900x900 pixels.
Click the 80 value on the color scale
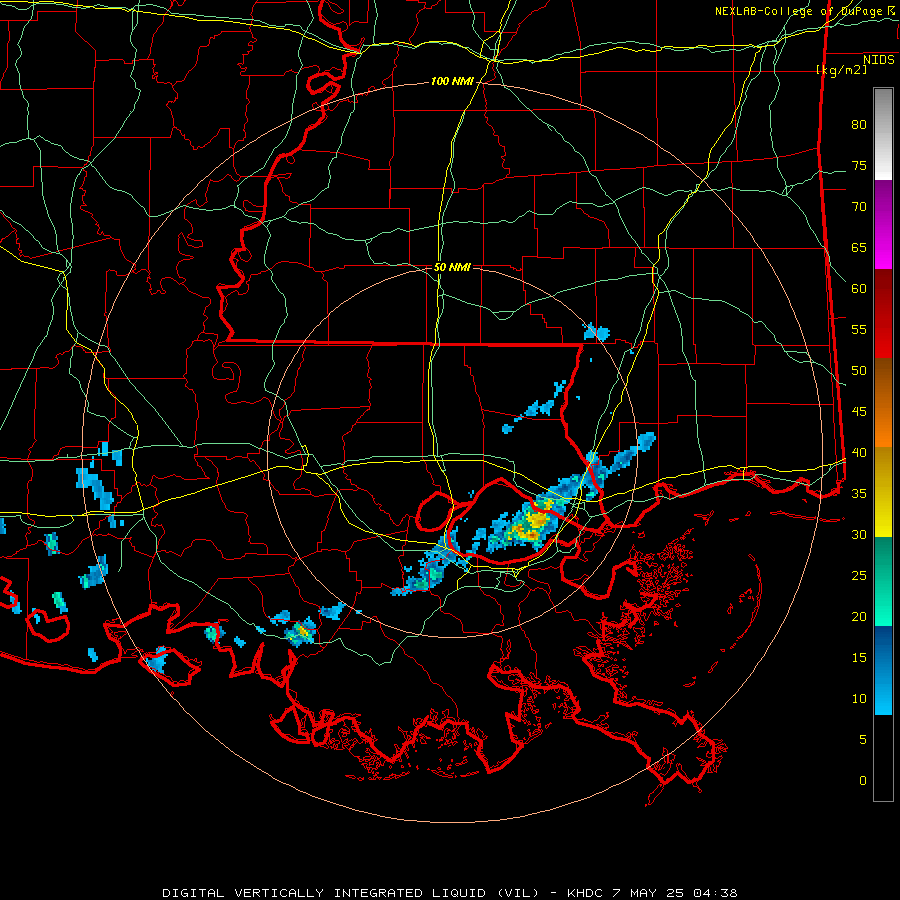point(859,125)
